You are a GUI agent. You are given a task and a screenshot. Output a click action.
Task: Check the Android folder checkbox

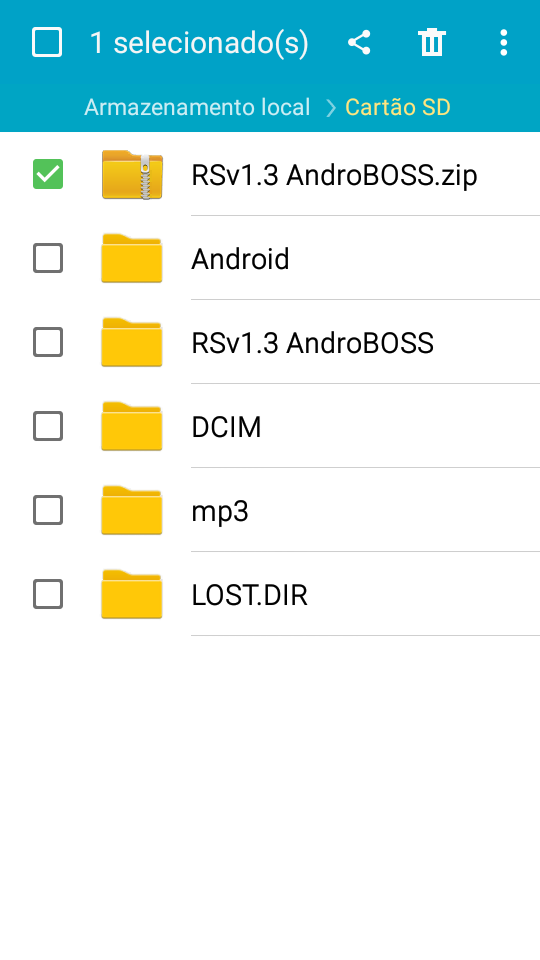point(48,258)
